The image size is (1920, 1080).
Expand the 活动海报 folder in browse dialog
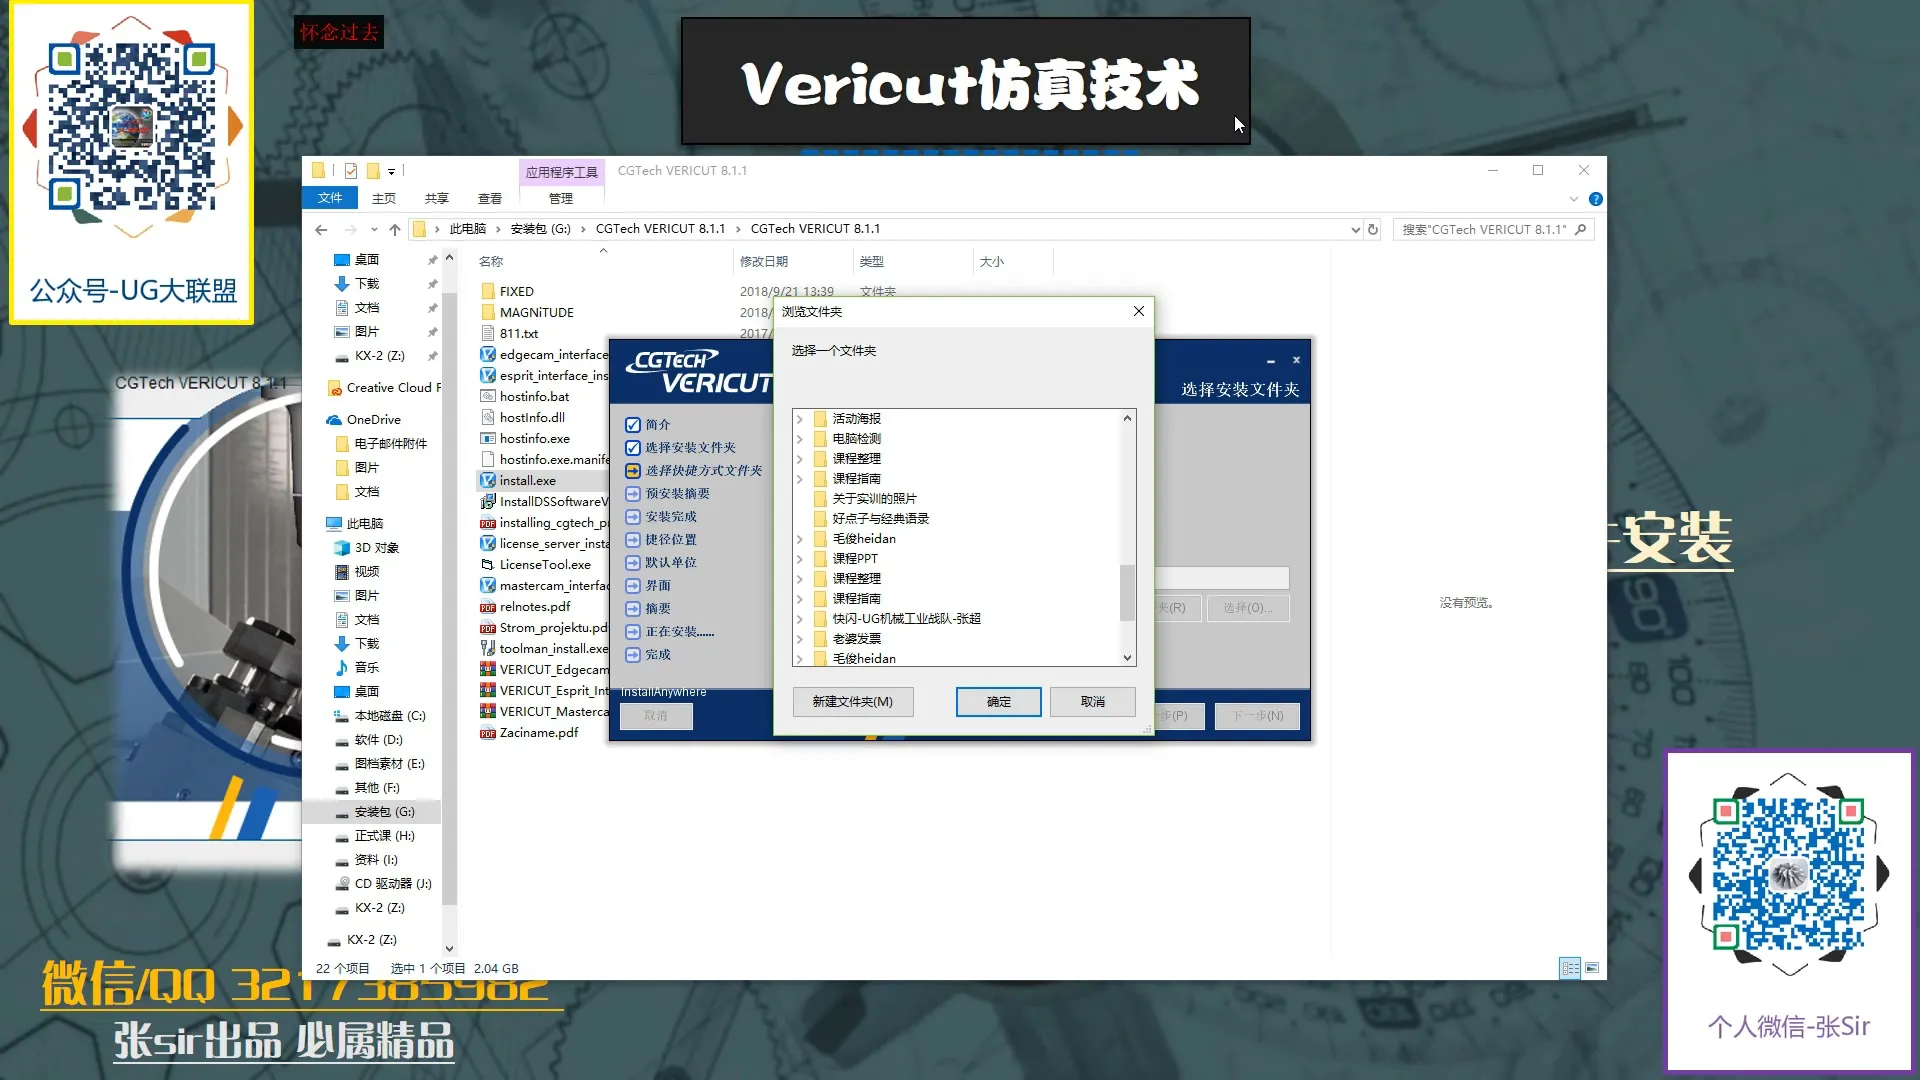(x=800, y=419)
